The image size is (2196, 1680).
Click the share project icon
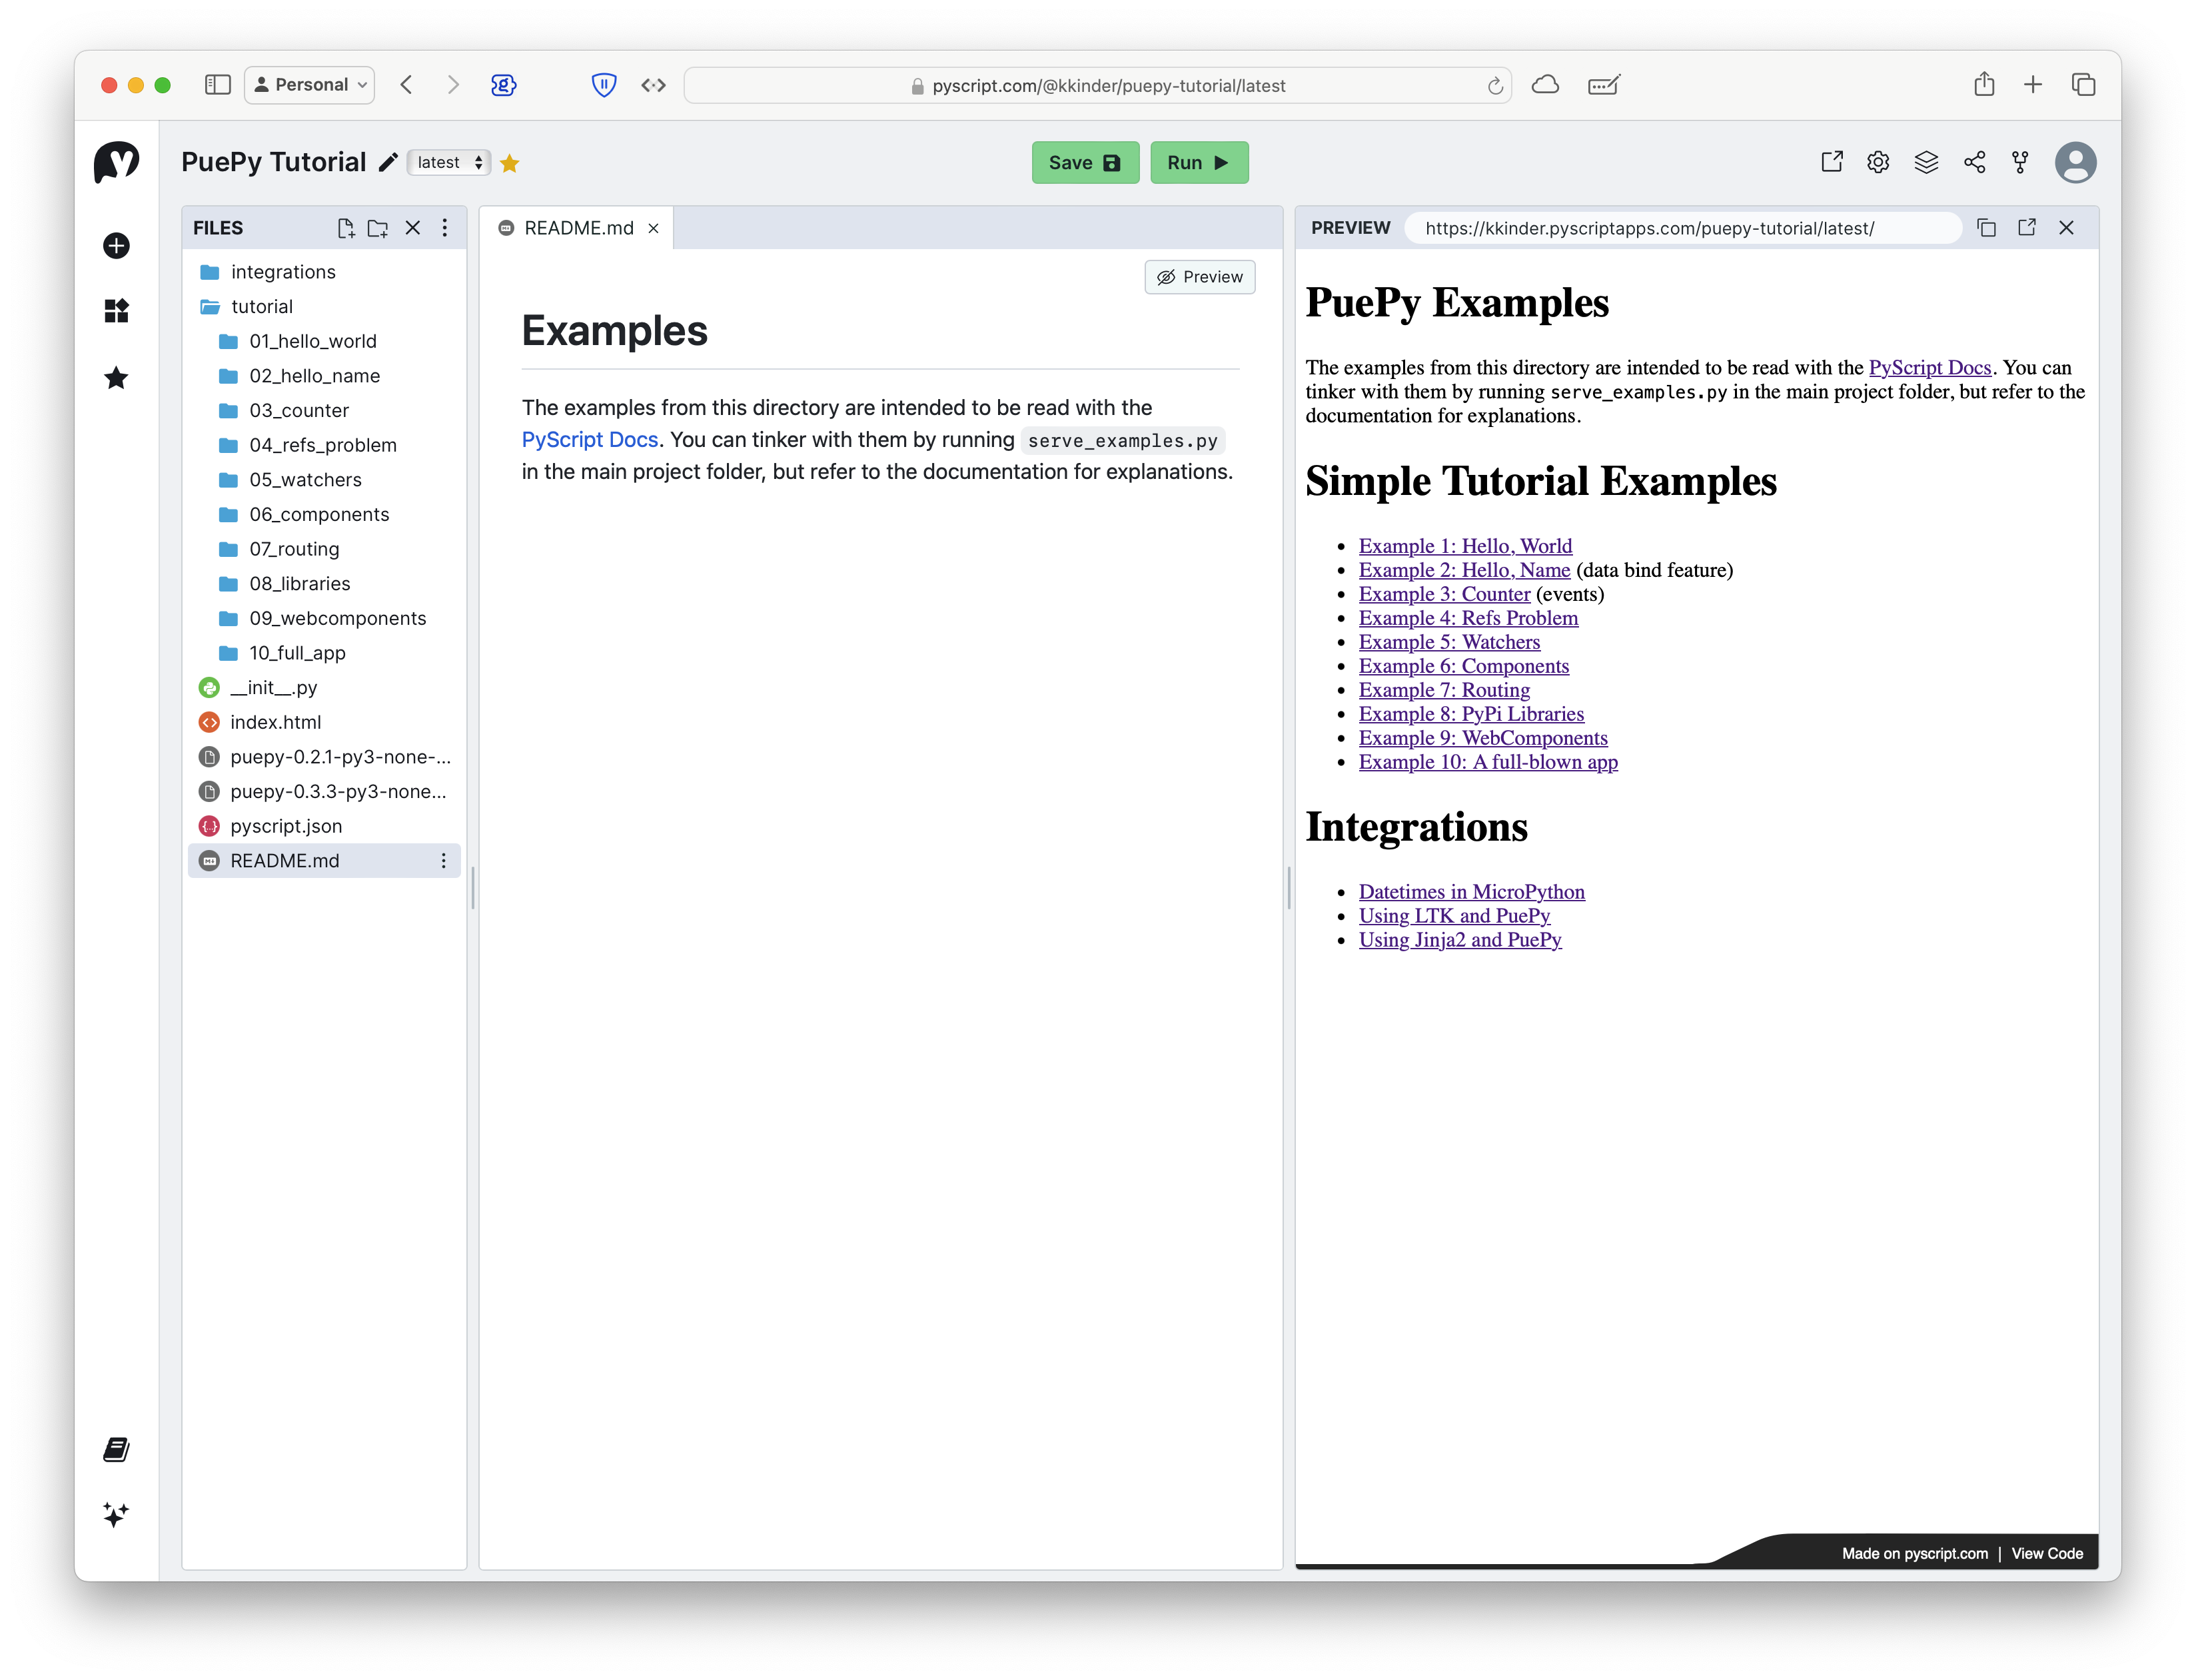(1974, 162)
